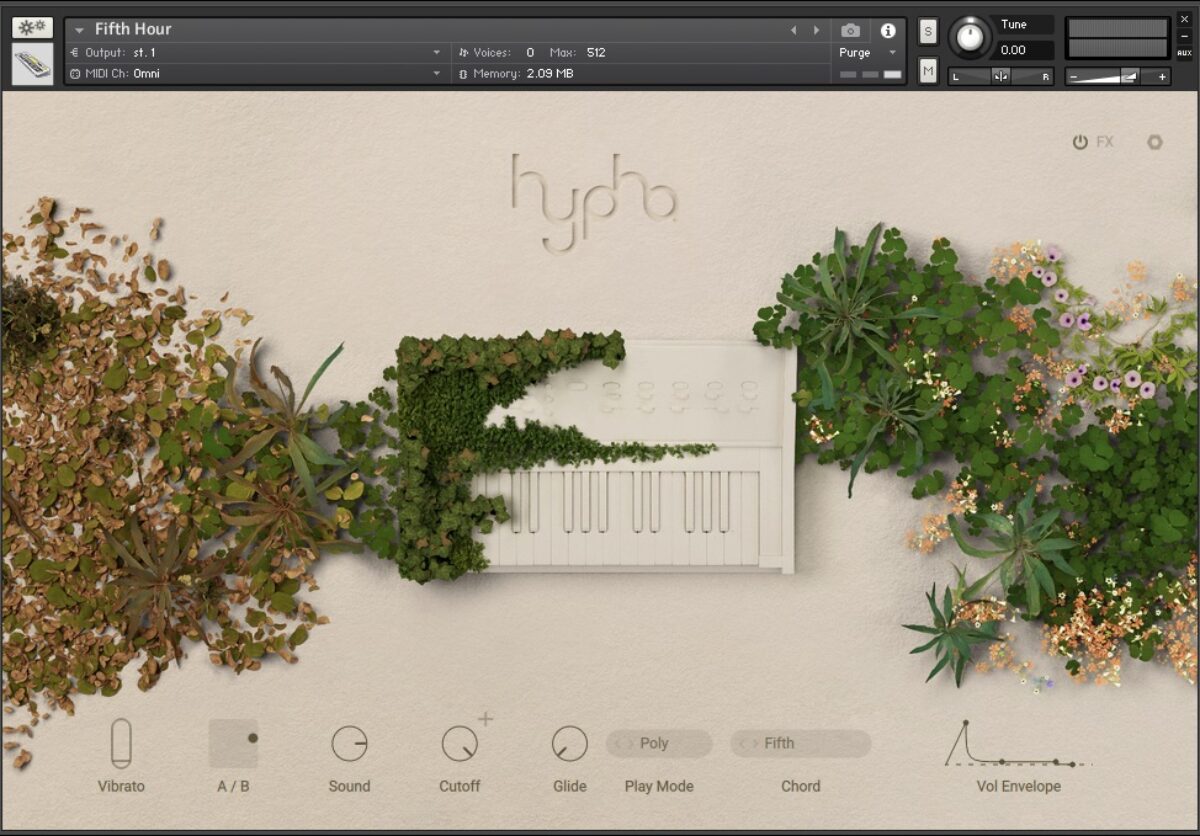Toggle the AUX sends button

point(1185,53)
